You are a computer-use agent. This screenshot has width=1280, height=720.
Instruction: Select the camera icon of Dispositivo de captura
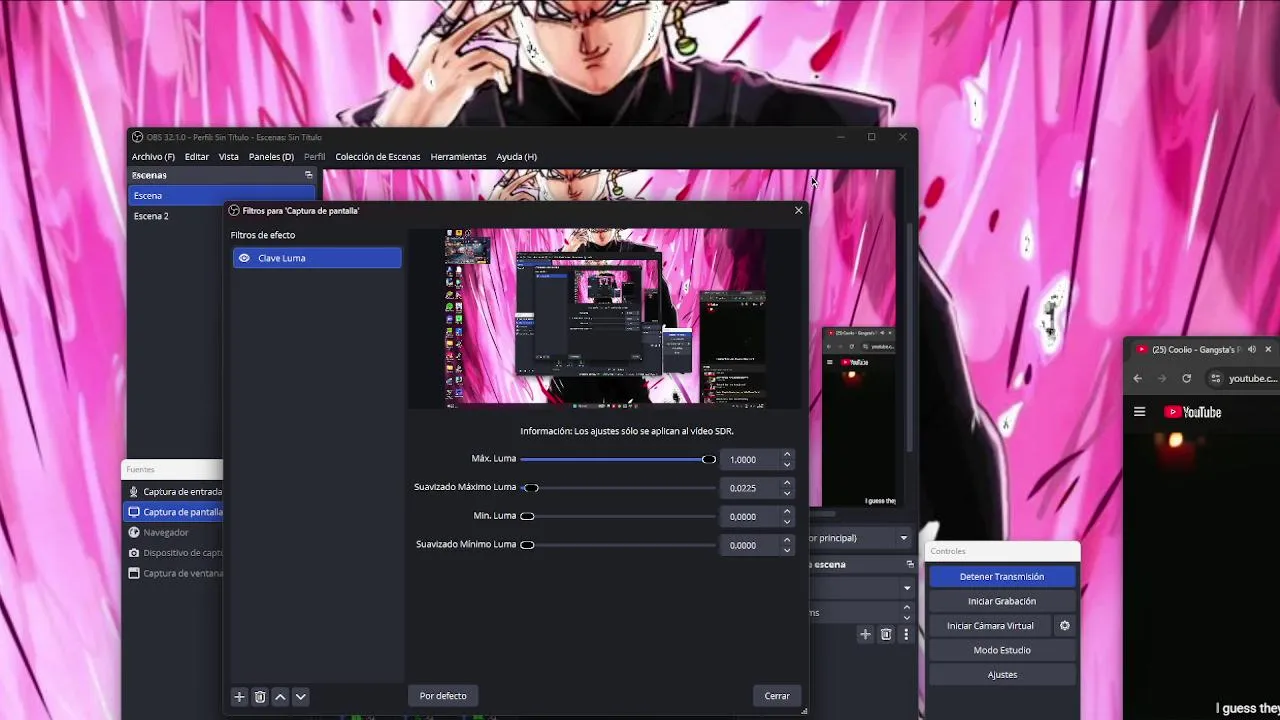point(134,553)
